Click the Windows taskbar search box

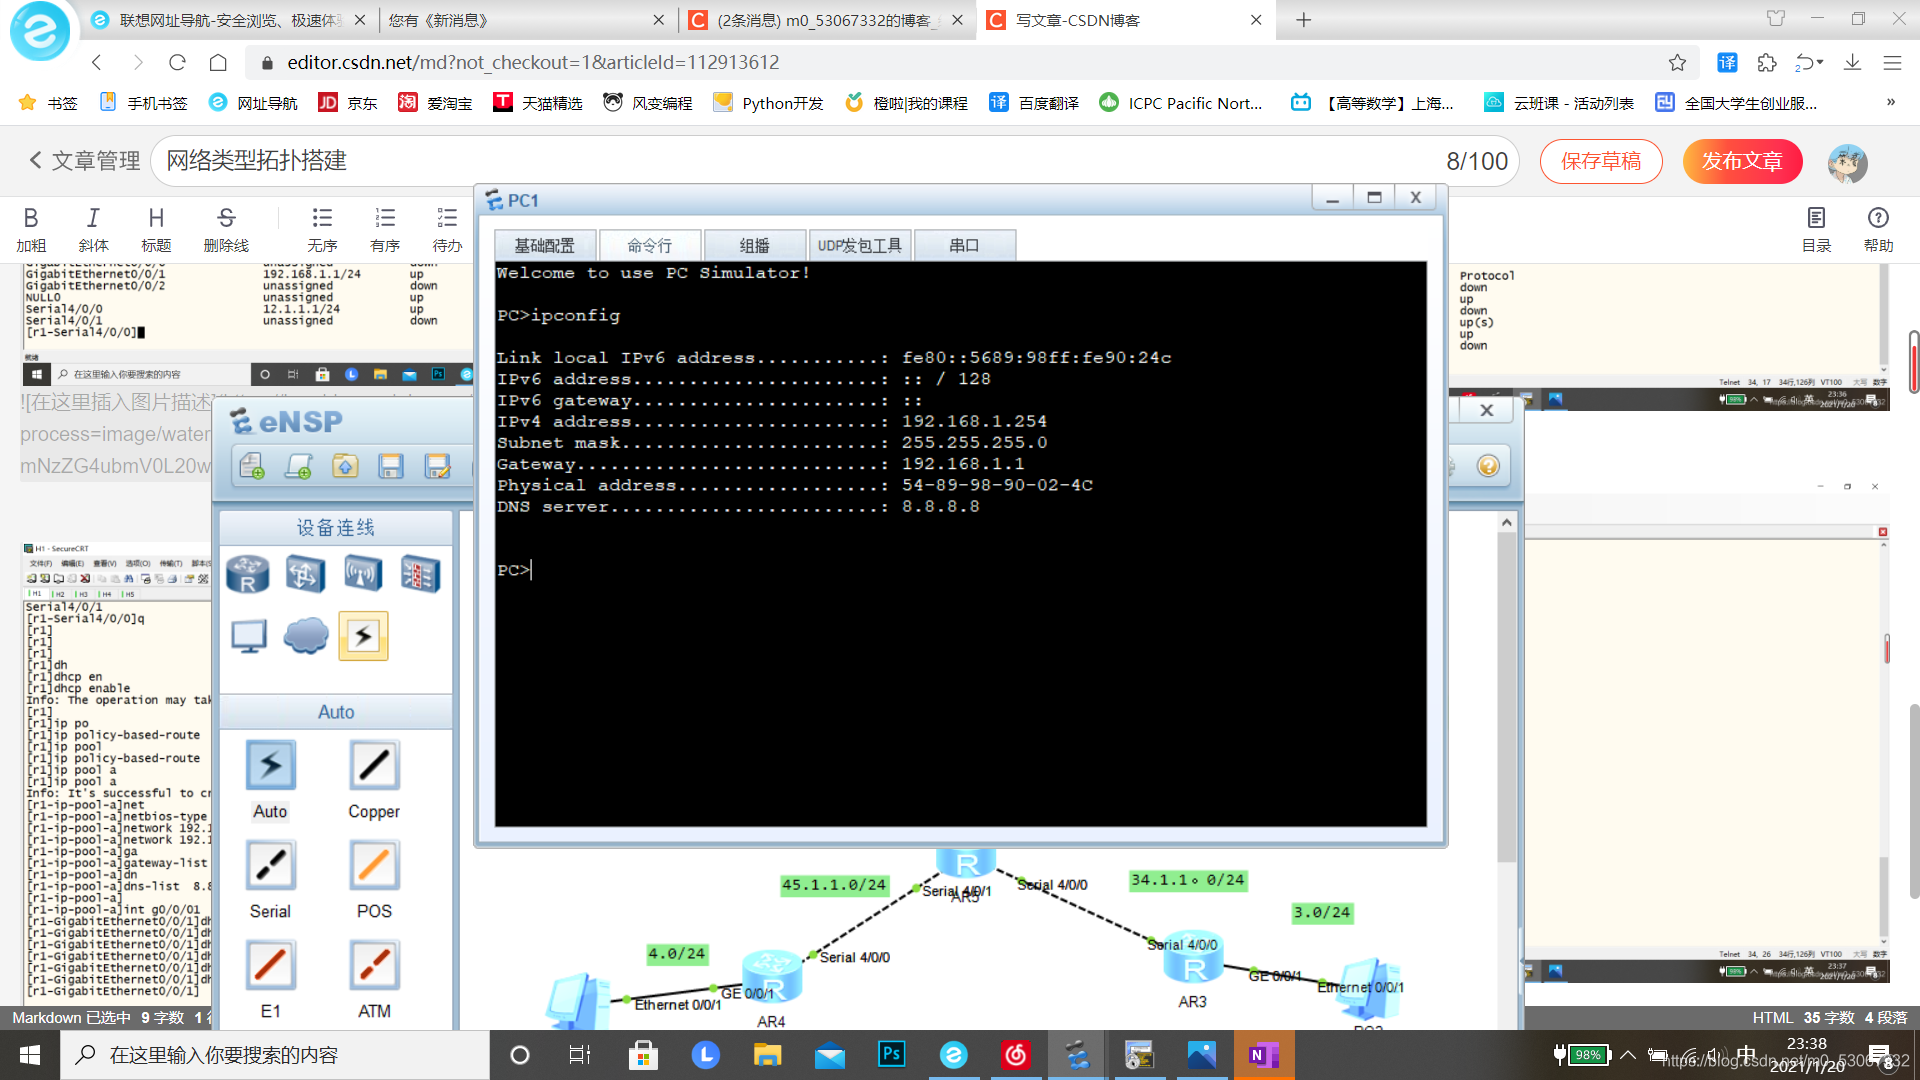pos(275,1055)
